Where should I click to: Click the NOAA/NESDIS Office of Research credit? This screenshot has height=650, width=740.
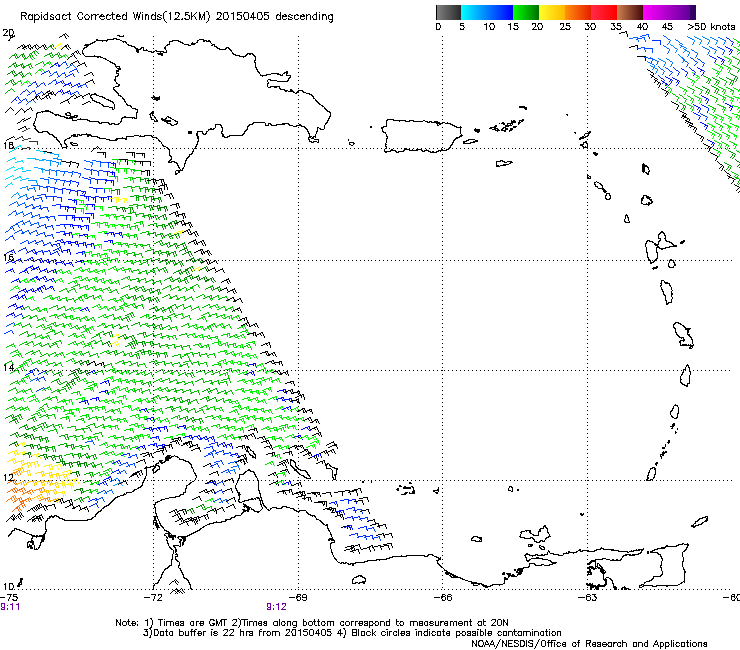pos(589,643)
